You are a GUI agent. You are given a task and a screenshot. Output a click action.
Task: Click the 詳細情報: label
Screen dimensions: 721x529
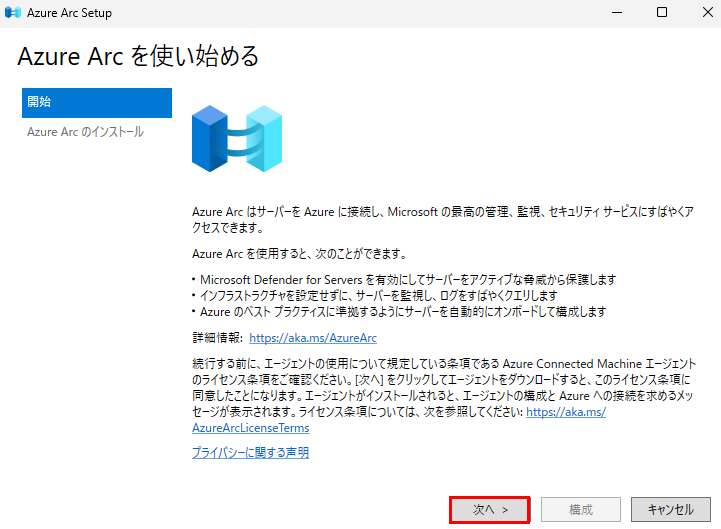(217, 338)
